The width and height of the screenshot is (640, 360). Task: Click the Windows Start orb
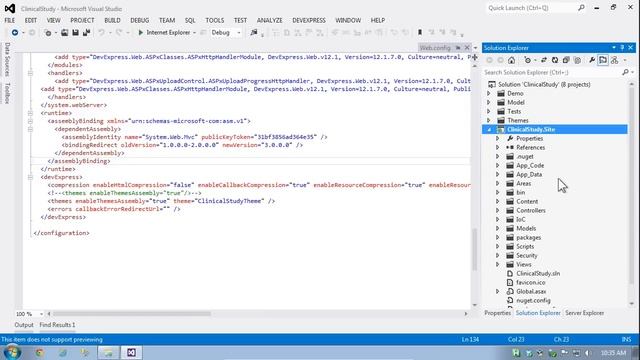[12, 353]
